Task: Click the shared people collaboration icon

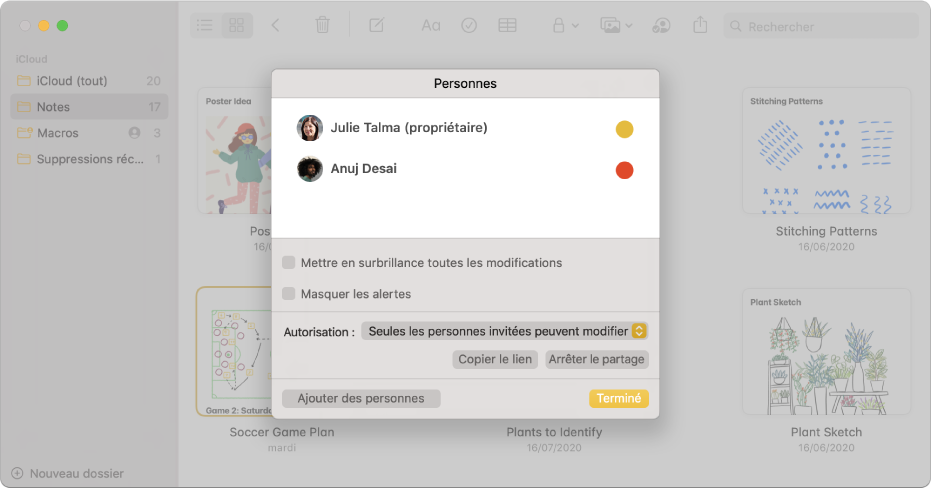Action: [x=661, y=26]
